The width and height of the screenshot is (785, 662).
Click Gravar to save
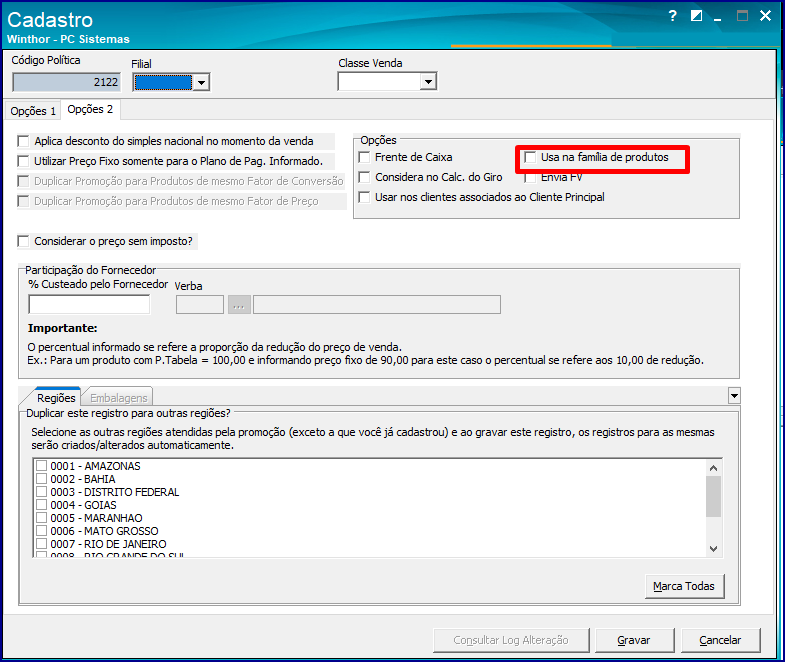pyautogui.click(x=634, y=640)
